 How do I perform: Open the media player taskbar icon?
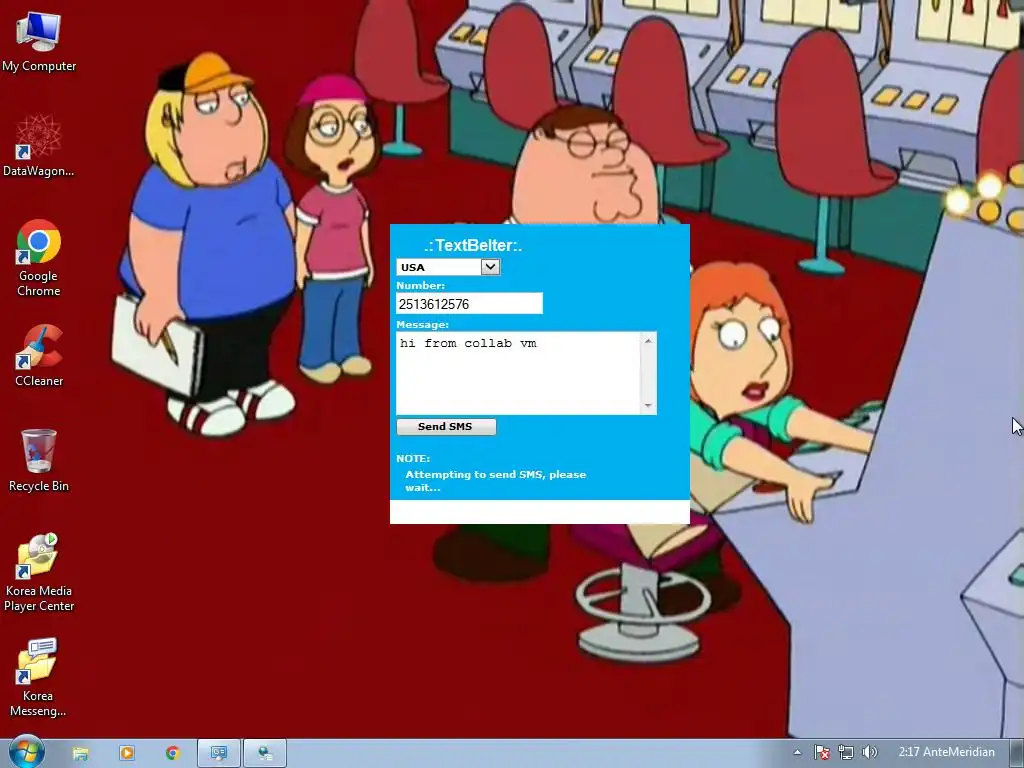click(x=127, y=754)
